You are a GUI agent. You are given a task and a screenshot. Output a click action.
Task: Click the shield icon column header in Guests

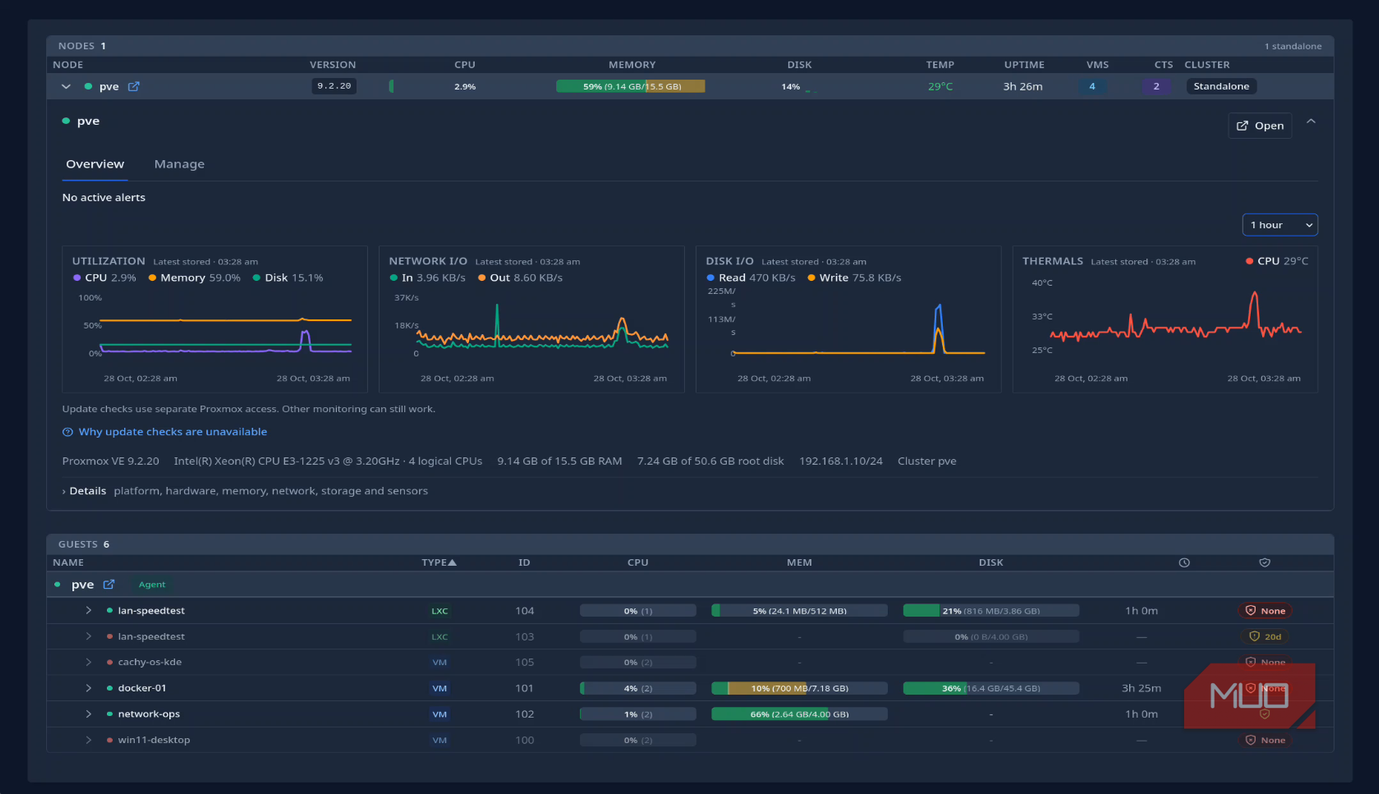click(1264, 563)
